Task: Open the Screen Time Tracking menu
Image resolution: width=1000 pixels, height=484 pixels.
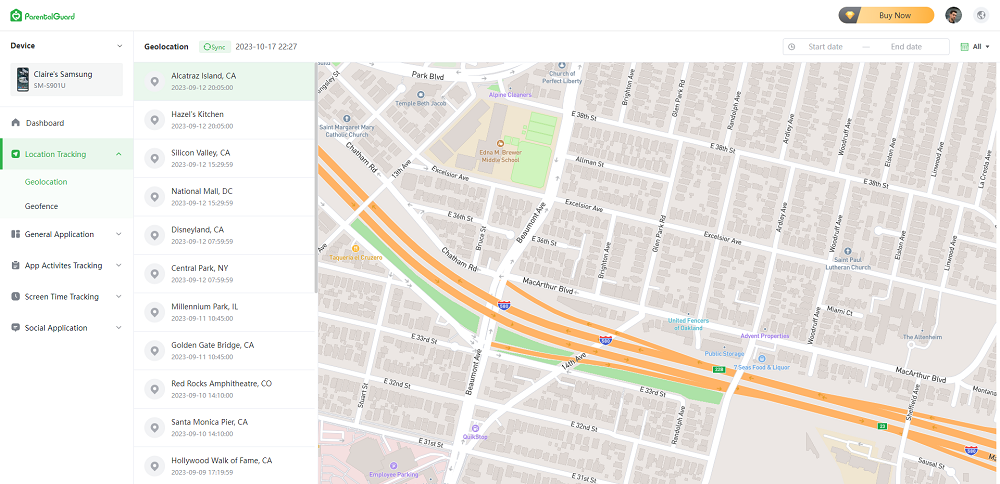Action: coord(66,297)
